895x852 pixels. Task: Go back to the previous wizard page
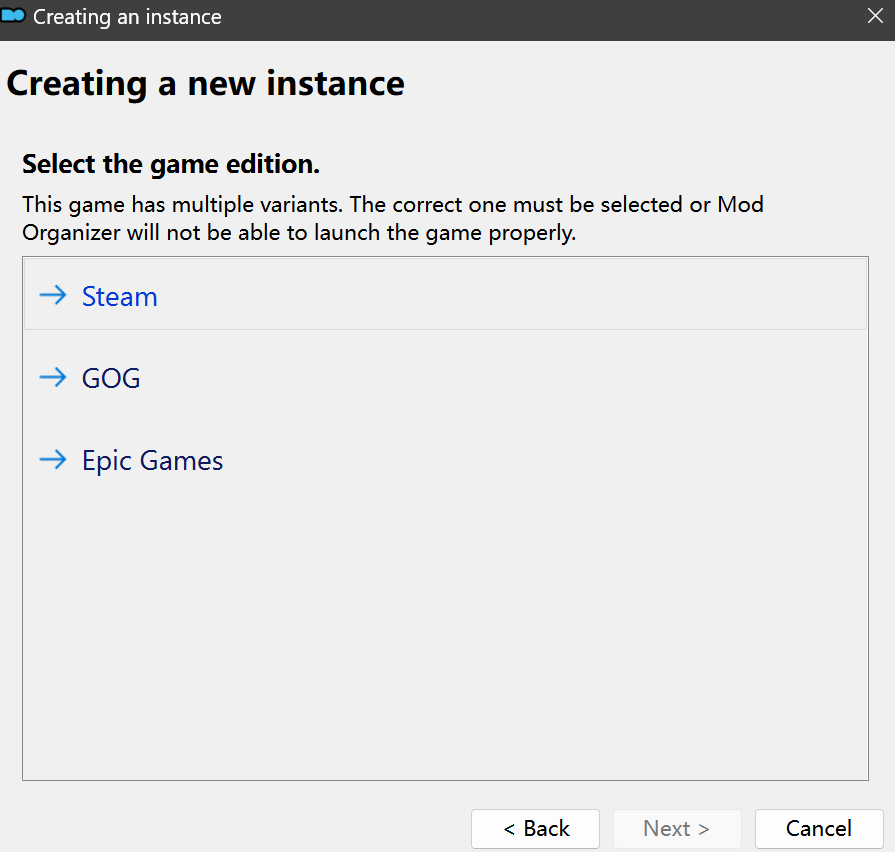(535, 829)
